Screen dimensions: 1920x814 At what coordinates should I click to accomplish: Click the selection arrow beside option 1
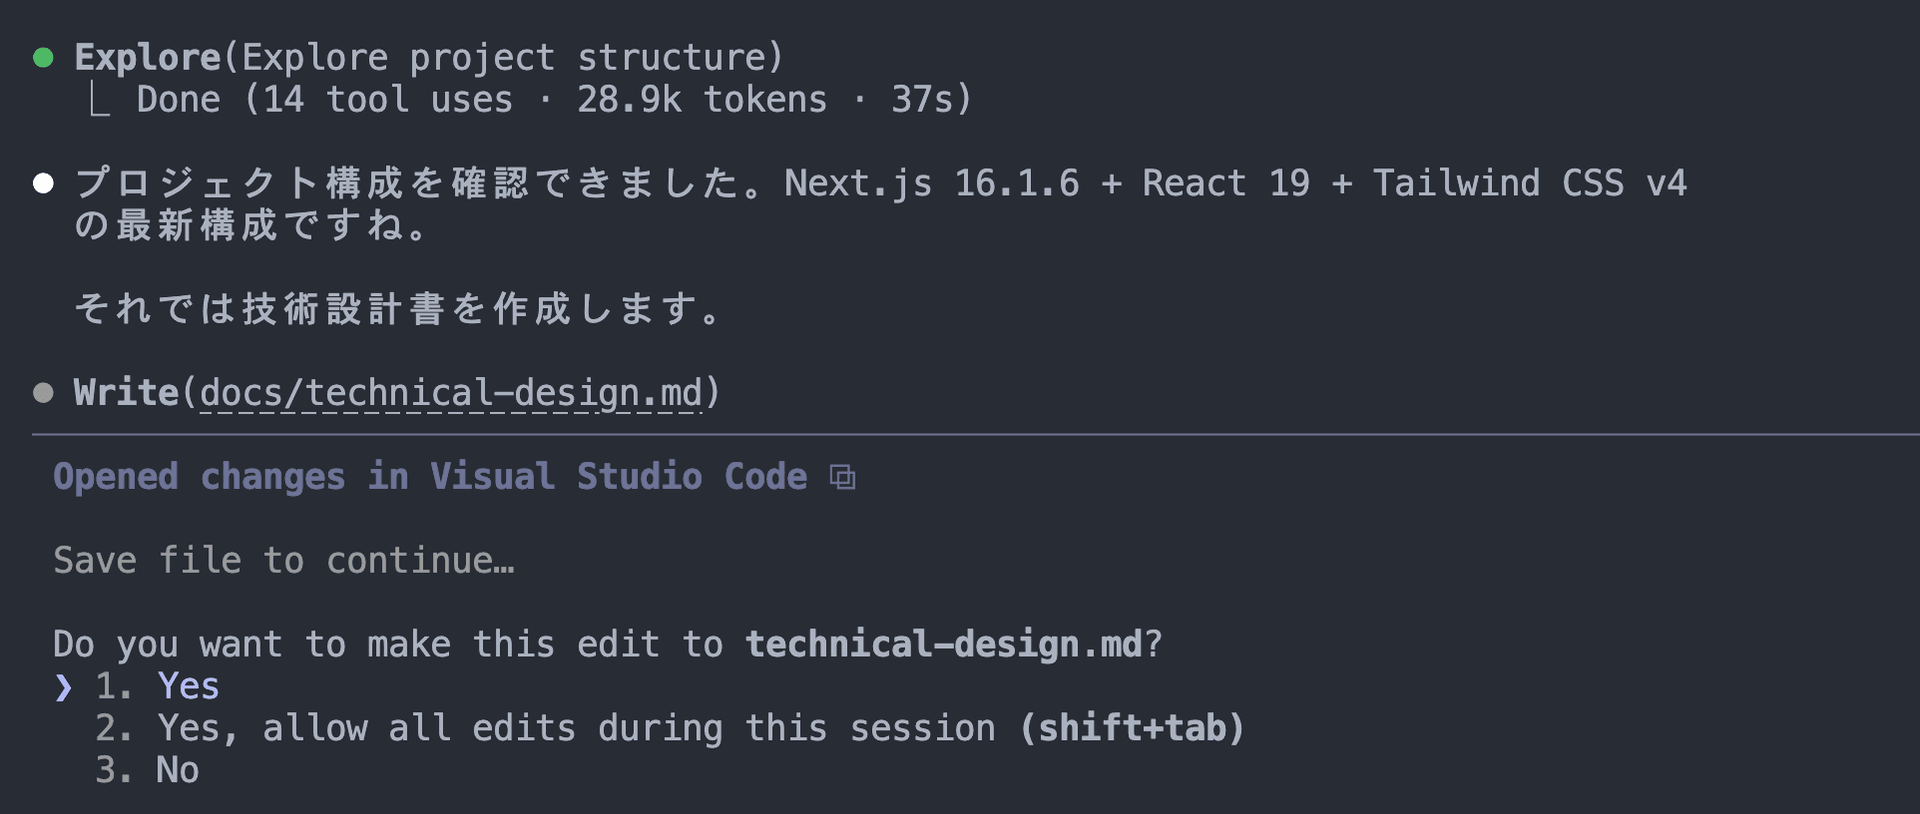click(64, 687)
